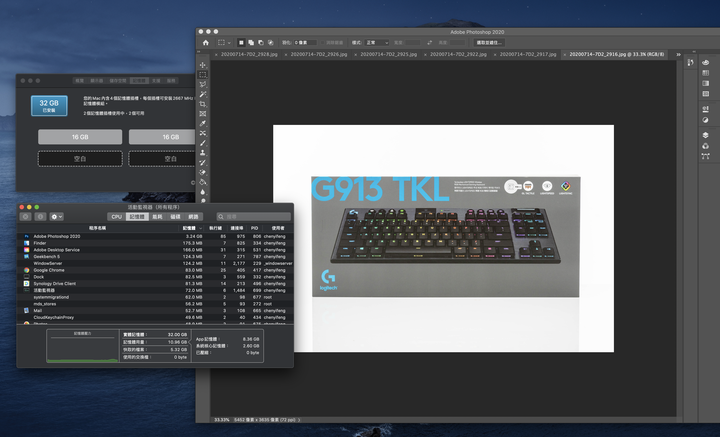Choose New Selection mode in options bar

(x=241, y=43)
